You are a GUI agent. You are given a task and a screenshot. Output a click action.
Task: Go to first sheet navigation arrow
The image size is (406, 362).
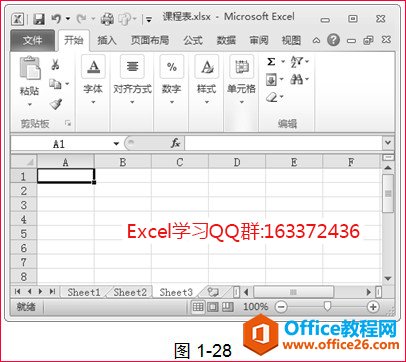(17, 292)
